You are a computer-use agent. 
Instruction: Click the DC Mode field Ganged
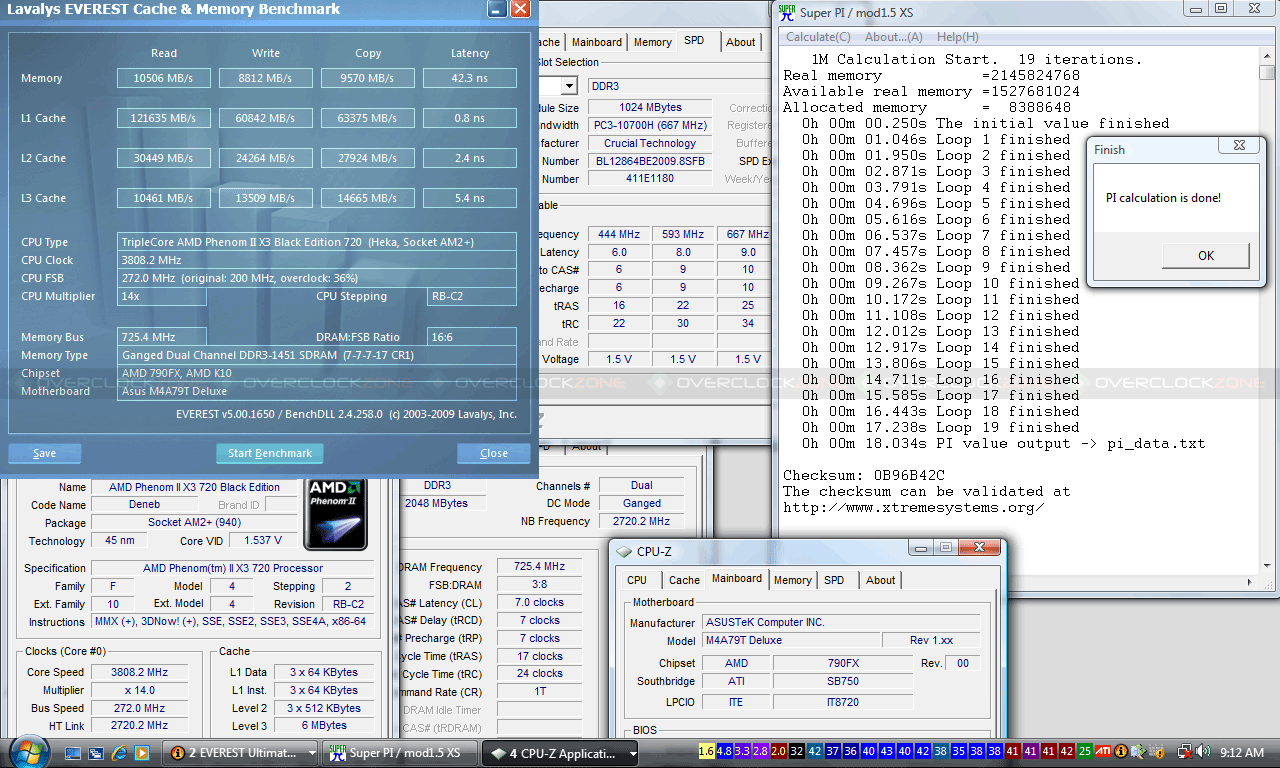pyautogui.click(x=641, y=503)
